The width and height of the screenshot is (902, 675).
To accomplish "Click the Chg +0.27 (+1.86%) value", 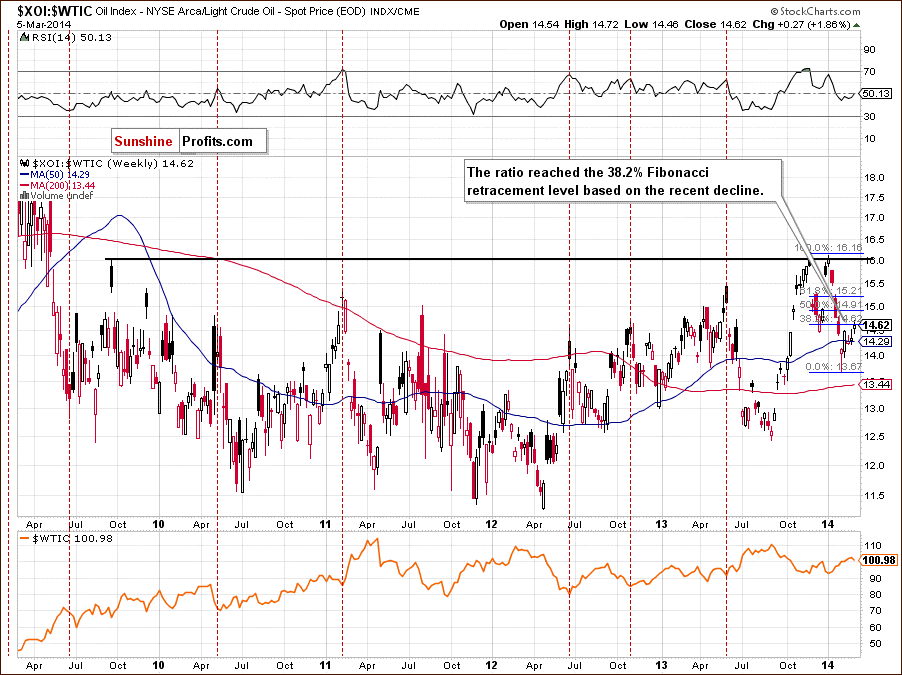I will (801, 24).
